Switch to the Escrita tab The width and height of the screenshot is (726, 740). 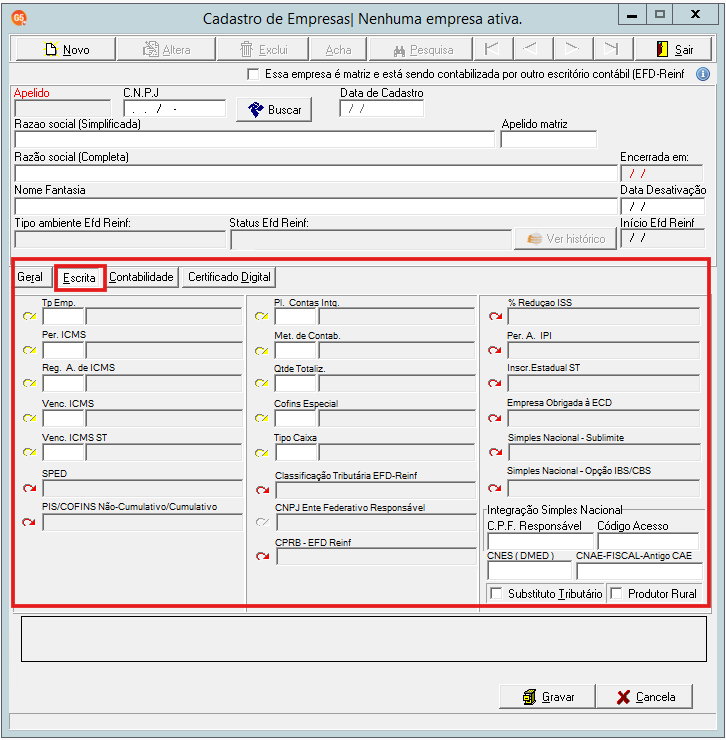[79, 278]
